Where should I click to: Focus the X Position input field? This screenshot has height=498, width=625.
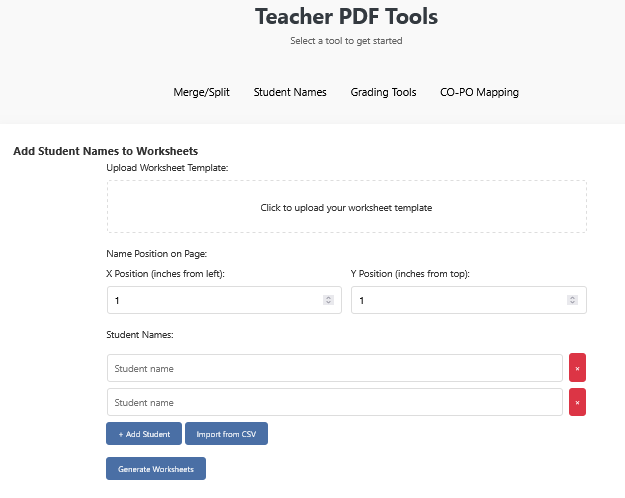coord(215,300)
